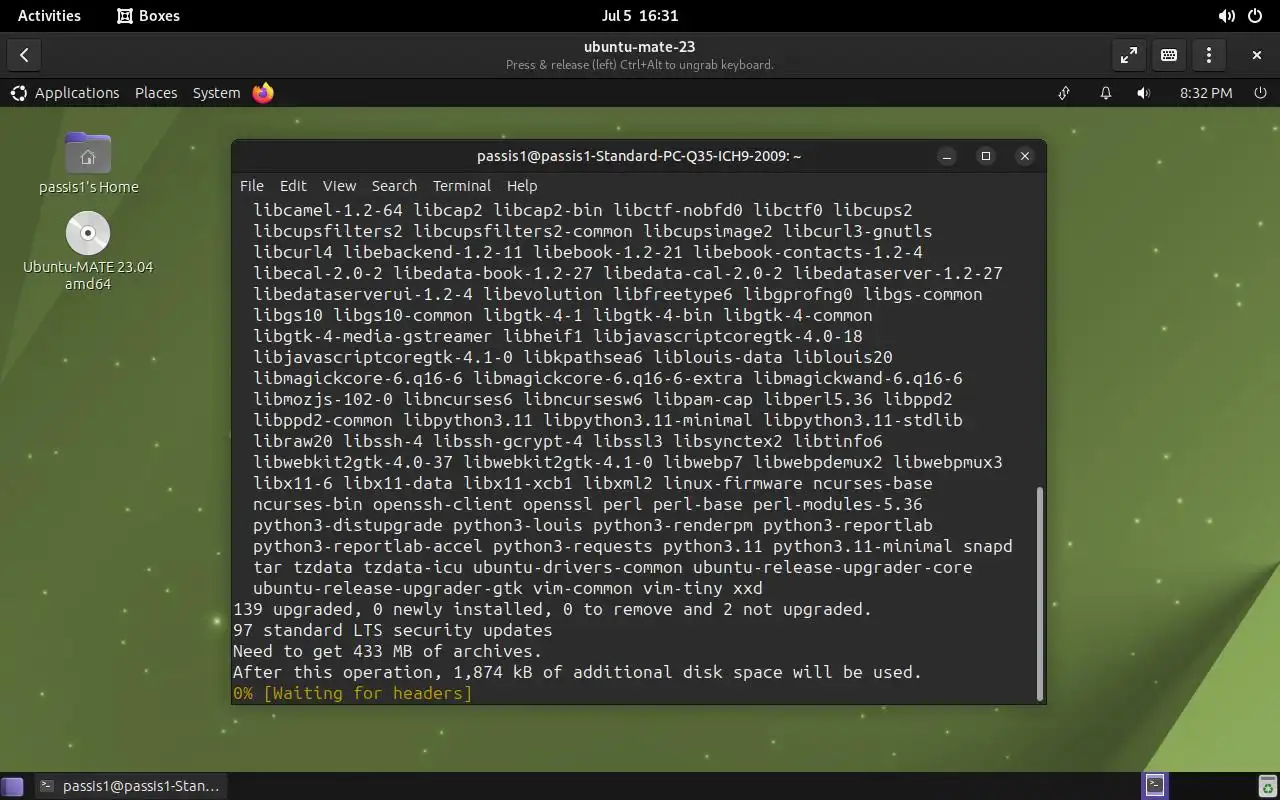The image size is (1280, 800).
Task: Click 'perl-modules-5.36' package name
Action: click(x=838, y=504)
